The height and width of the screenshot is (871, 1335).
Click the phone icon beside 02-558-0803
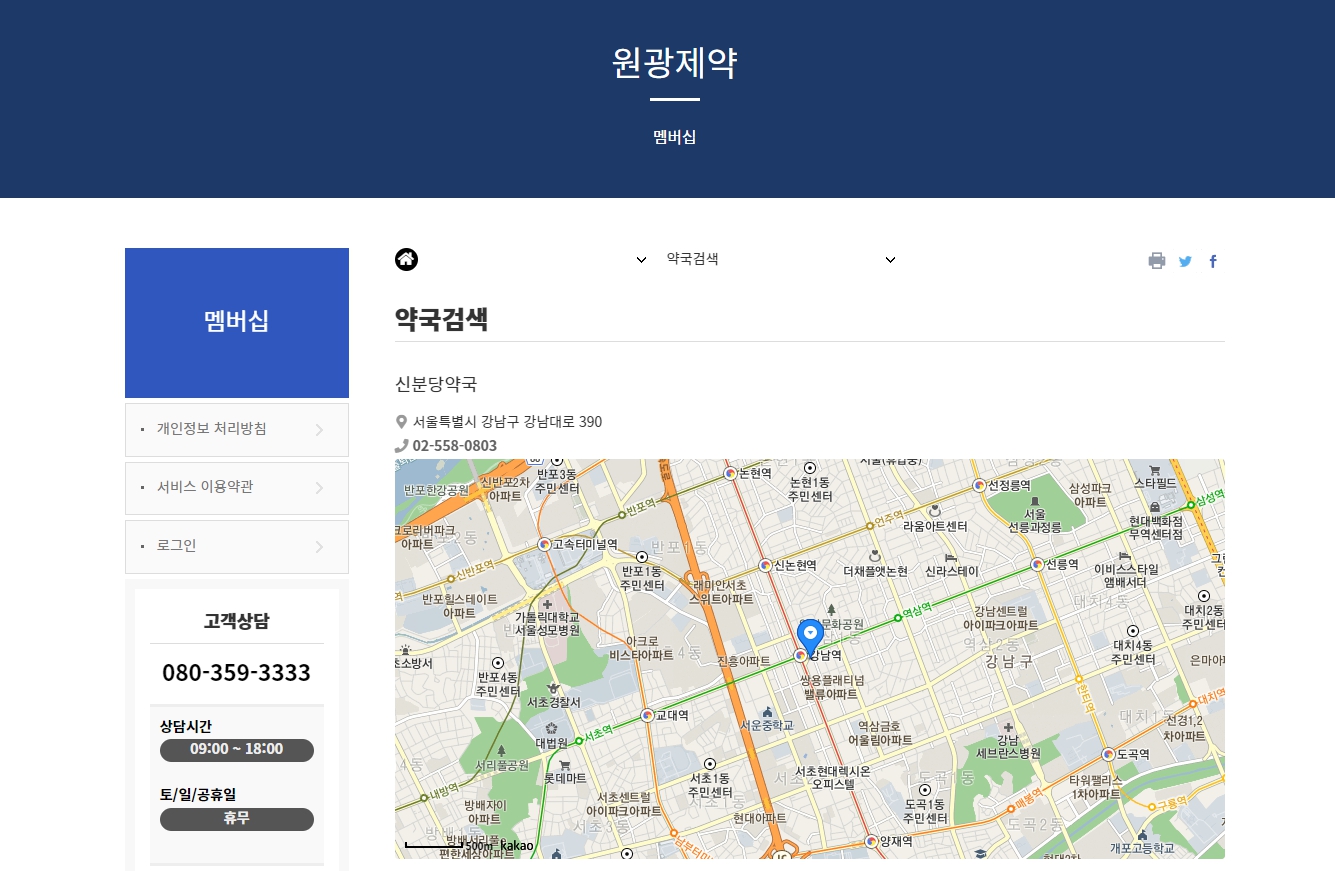pyautogui.click(x=402, y=446)
